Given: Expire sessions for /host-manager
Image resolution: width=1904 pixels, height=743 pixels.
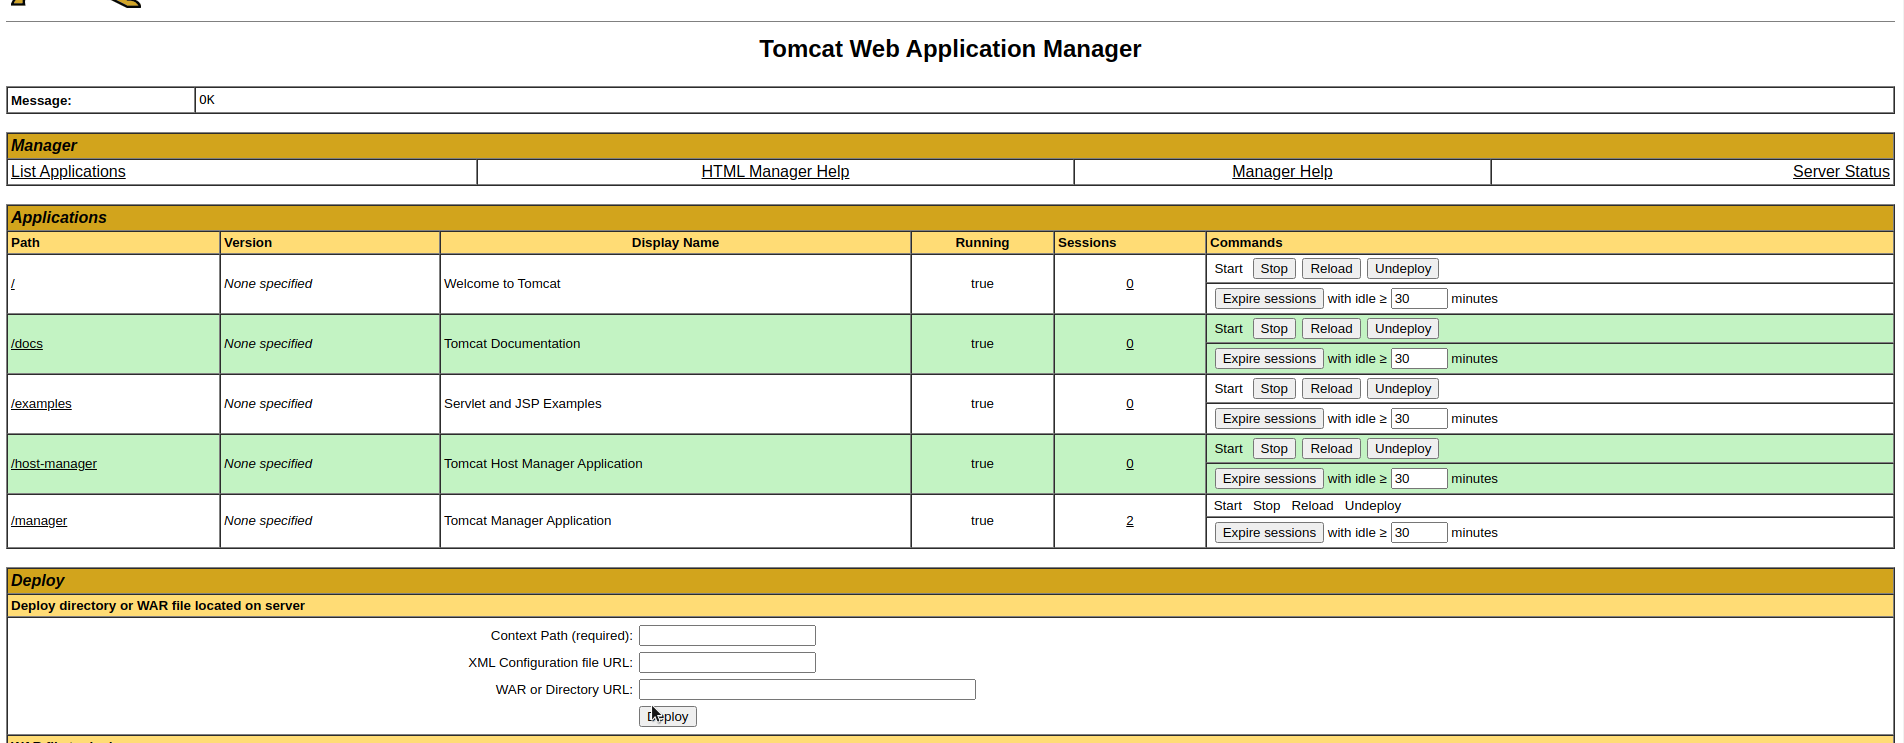Looking at the screenshot, I should pyautogui.click(x=1269, y=479).
